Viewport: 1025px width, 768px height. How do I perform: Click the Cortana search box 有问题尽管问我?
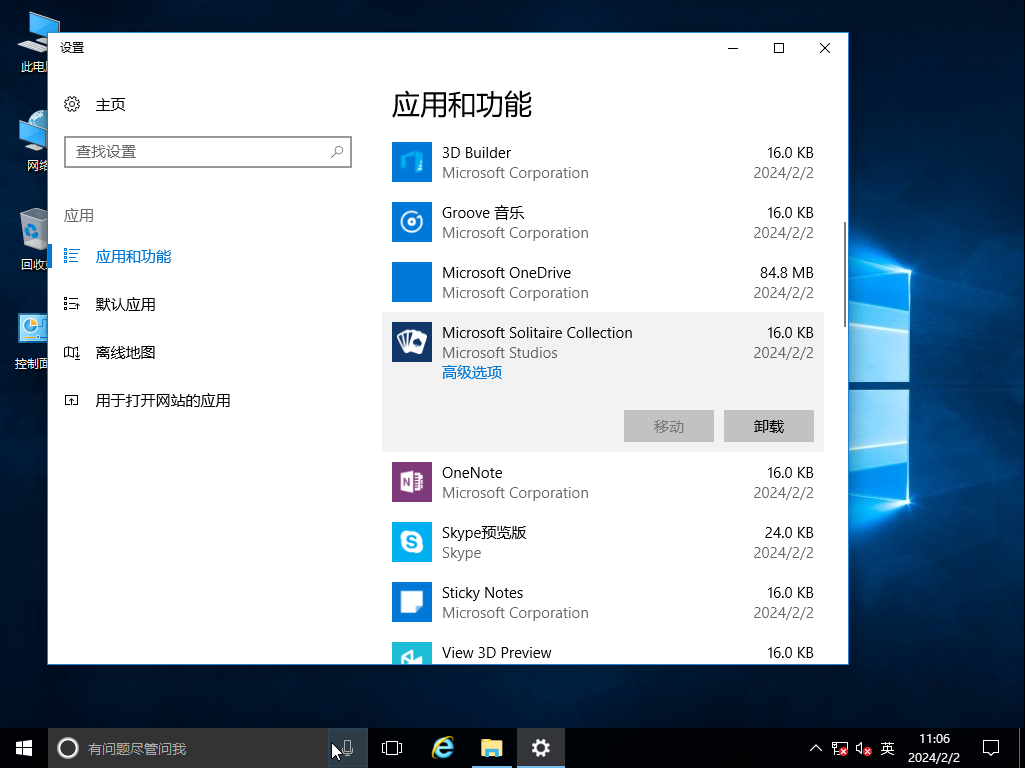188,748
